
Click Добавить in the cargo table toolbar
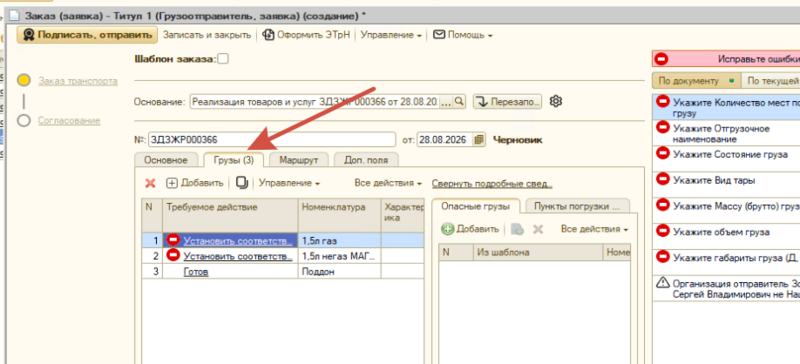[x=195, y=183]
